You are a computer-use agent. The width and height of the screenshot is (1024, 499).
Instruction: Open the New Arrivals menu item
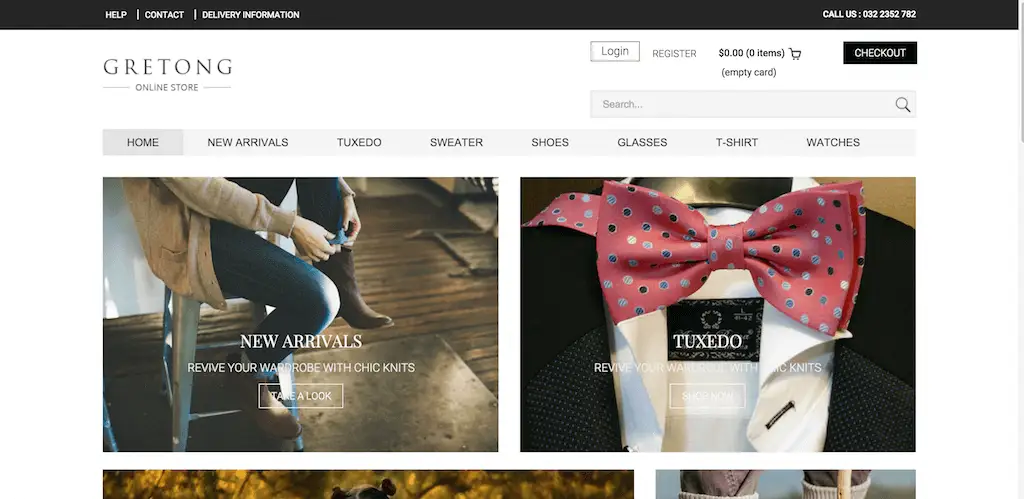click(x=248, y=143)
